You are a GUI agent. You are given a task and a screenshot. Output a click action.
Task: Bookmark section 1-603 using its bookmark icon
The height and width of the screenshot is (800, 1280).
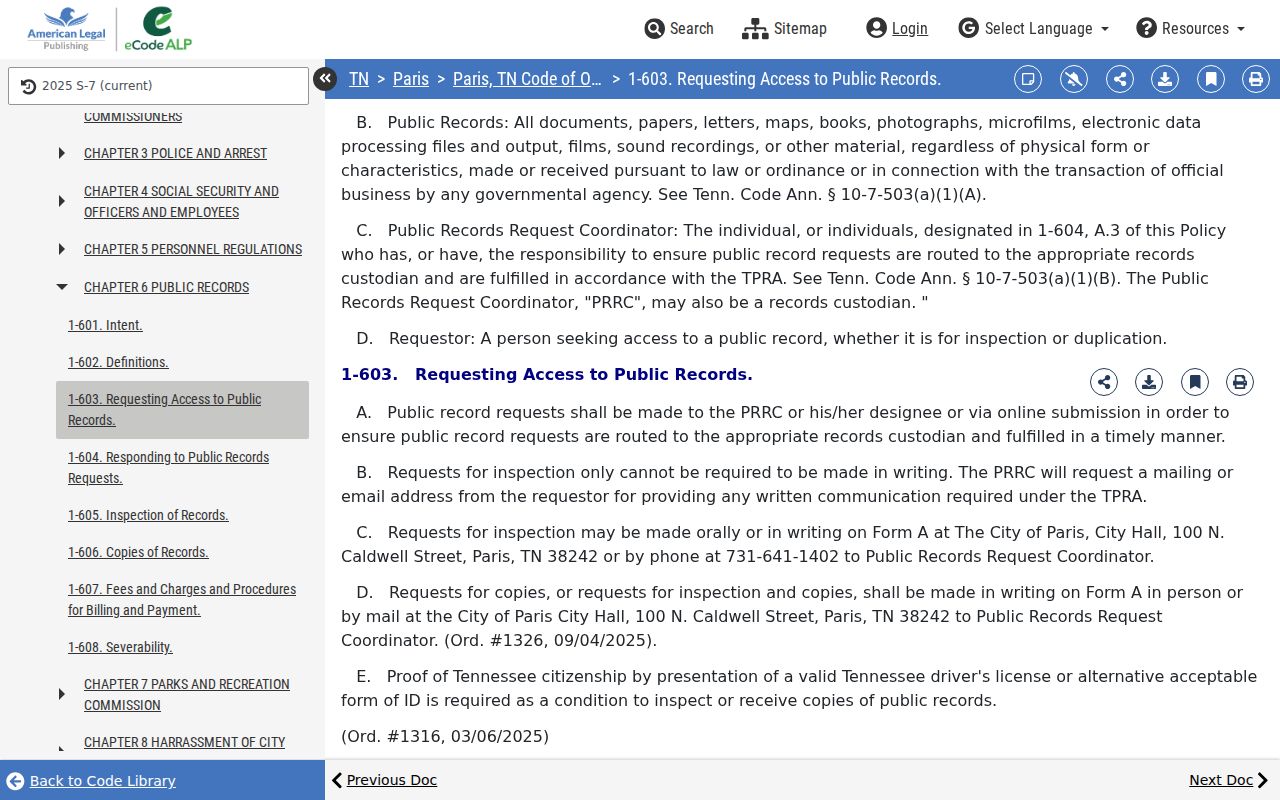[1195, 382]
